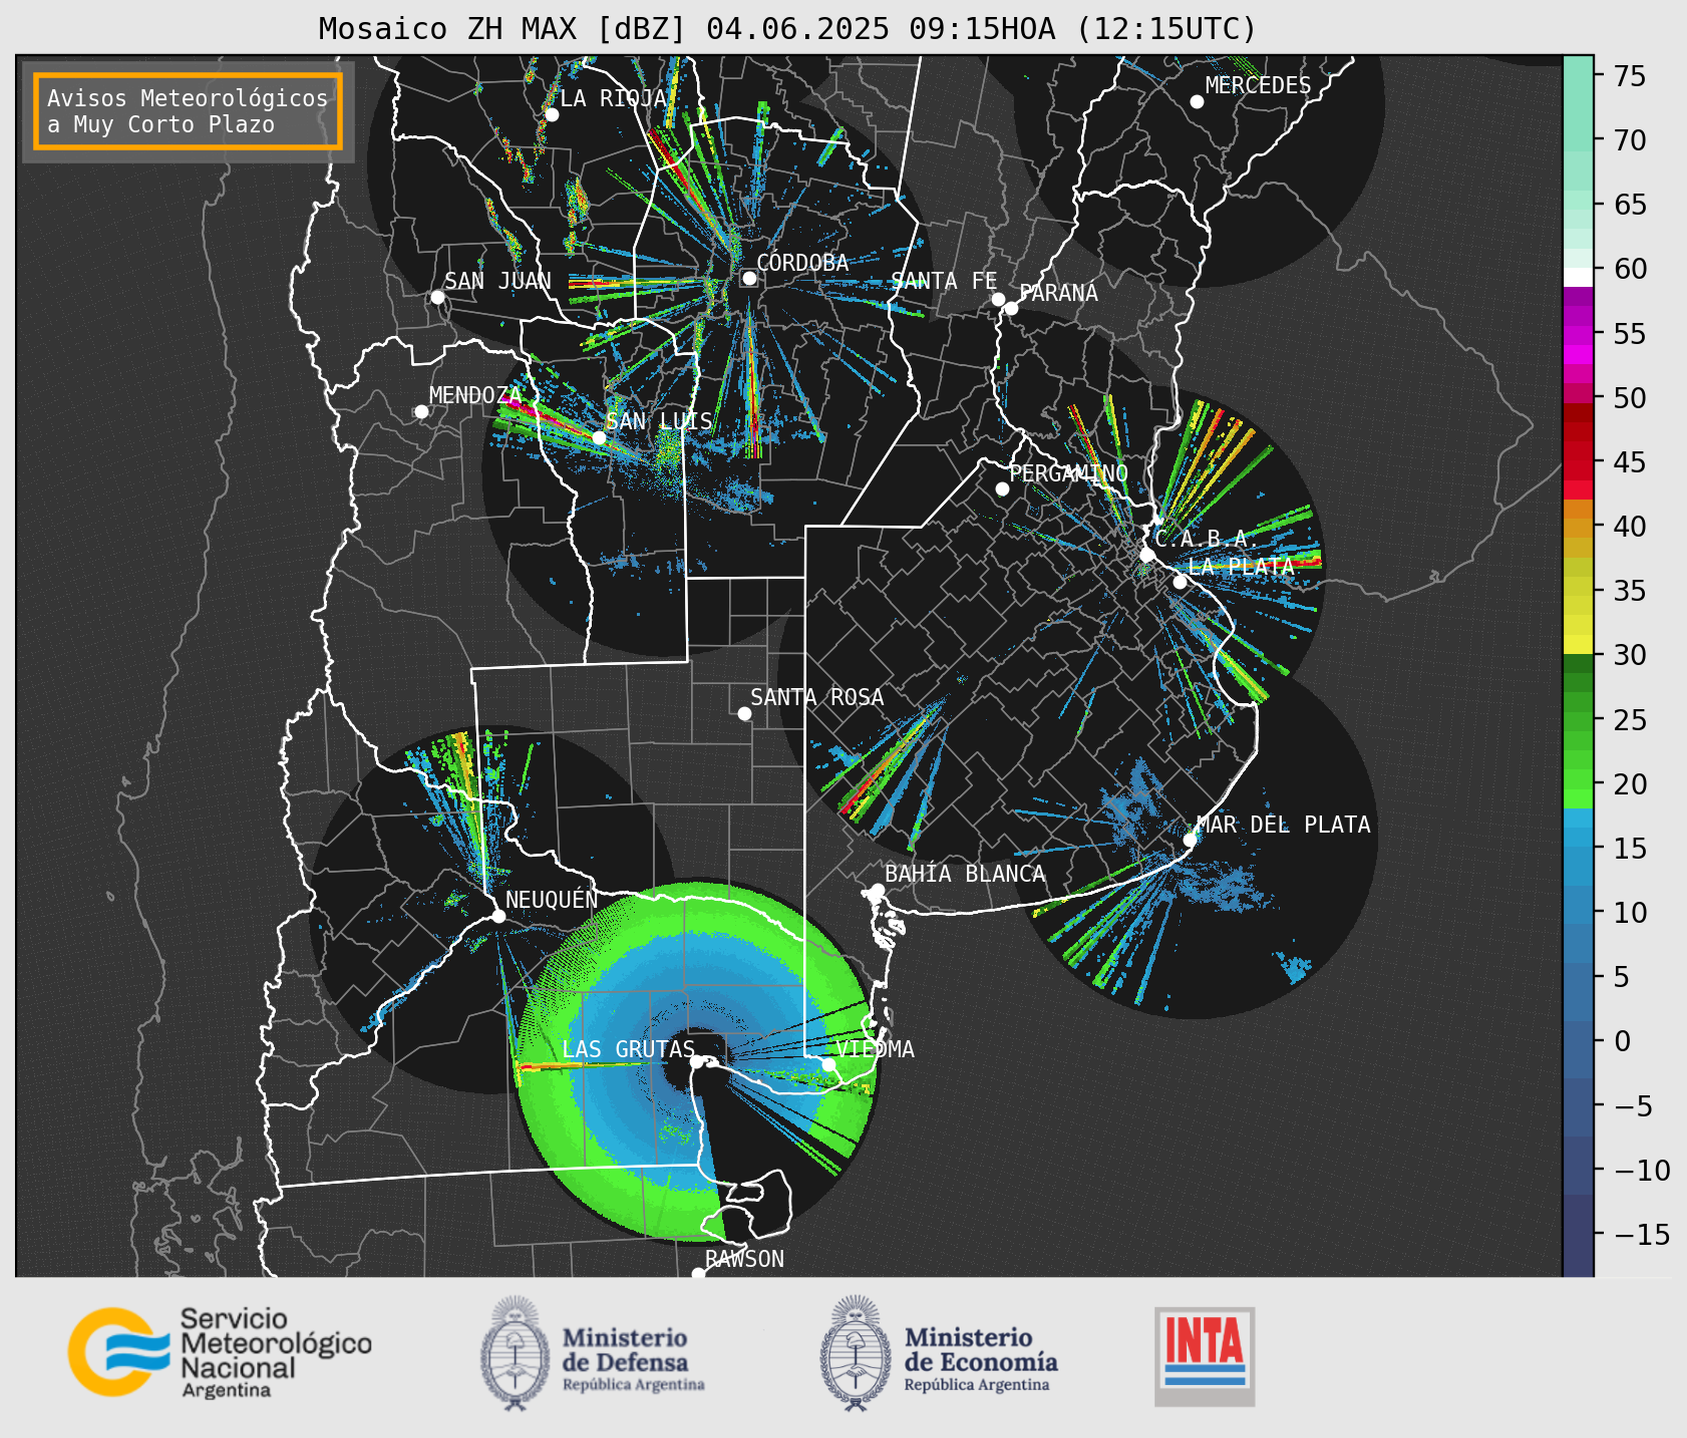This screenshot has height=1438, width=1687.
Task: Click the colorbar tick label 0
Action: pos(1622,1042)
